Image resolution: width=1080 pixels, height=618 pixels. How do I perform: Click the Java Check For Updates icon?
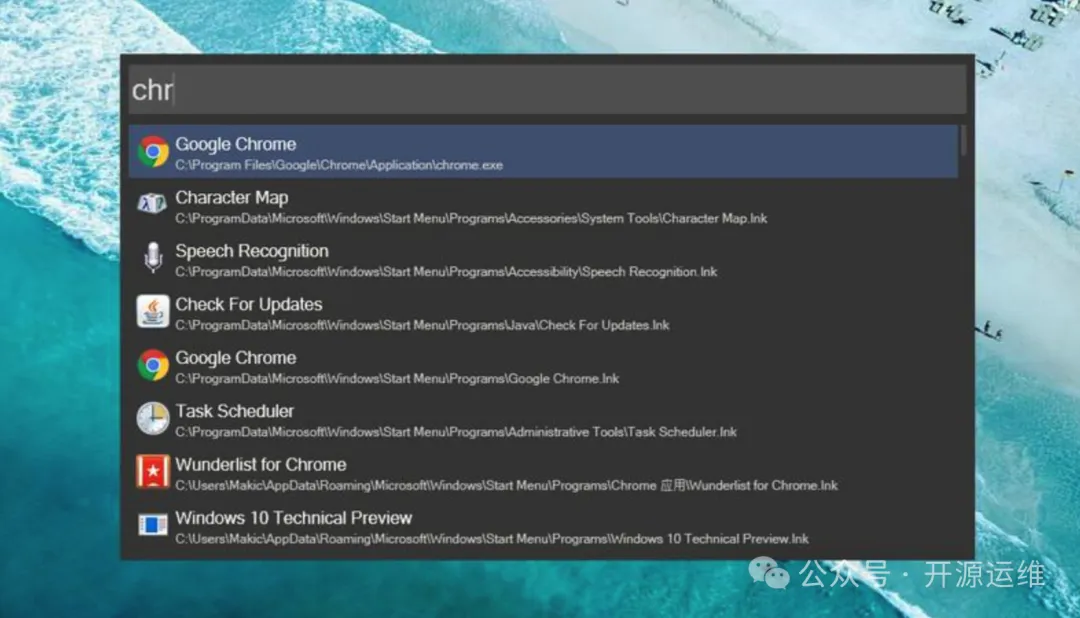(153, 312)
